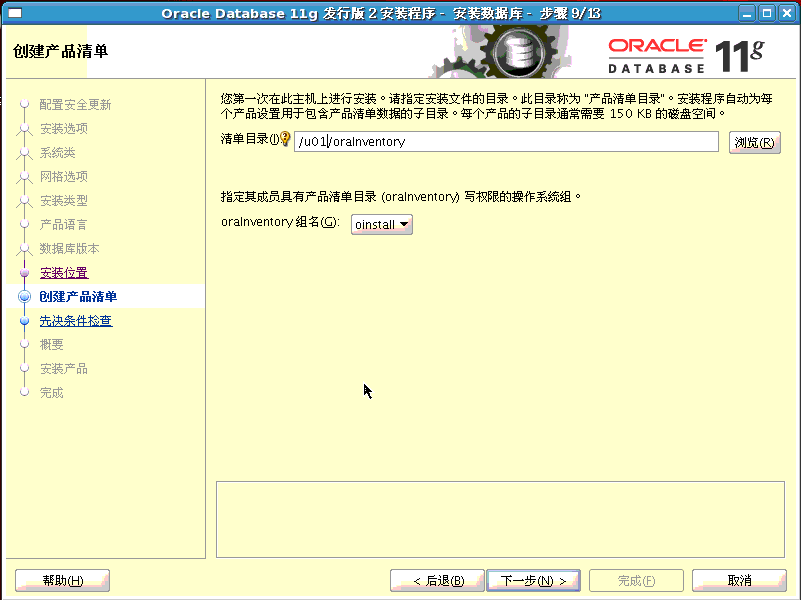Click the oraInventory 组名(G) label

[280, 222]
